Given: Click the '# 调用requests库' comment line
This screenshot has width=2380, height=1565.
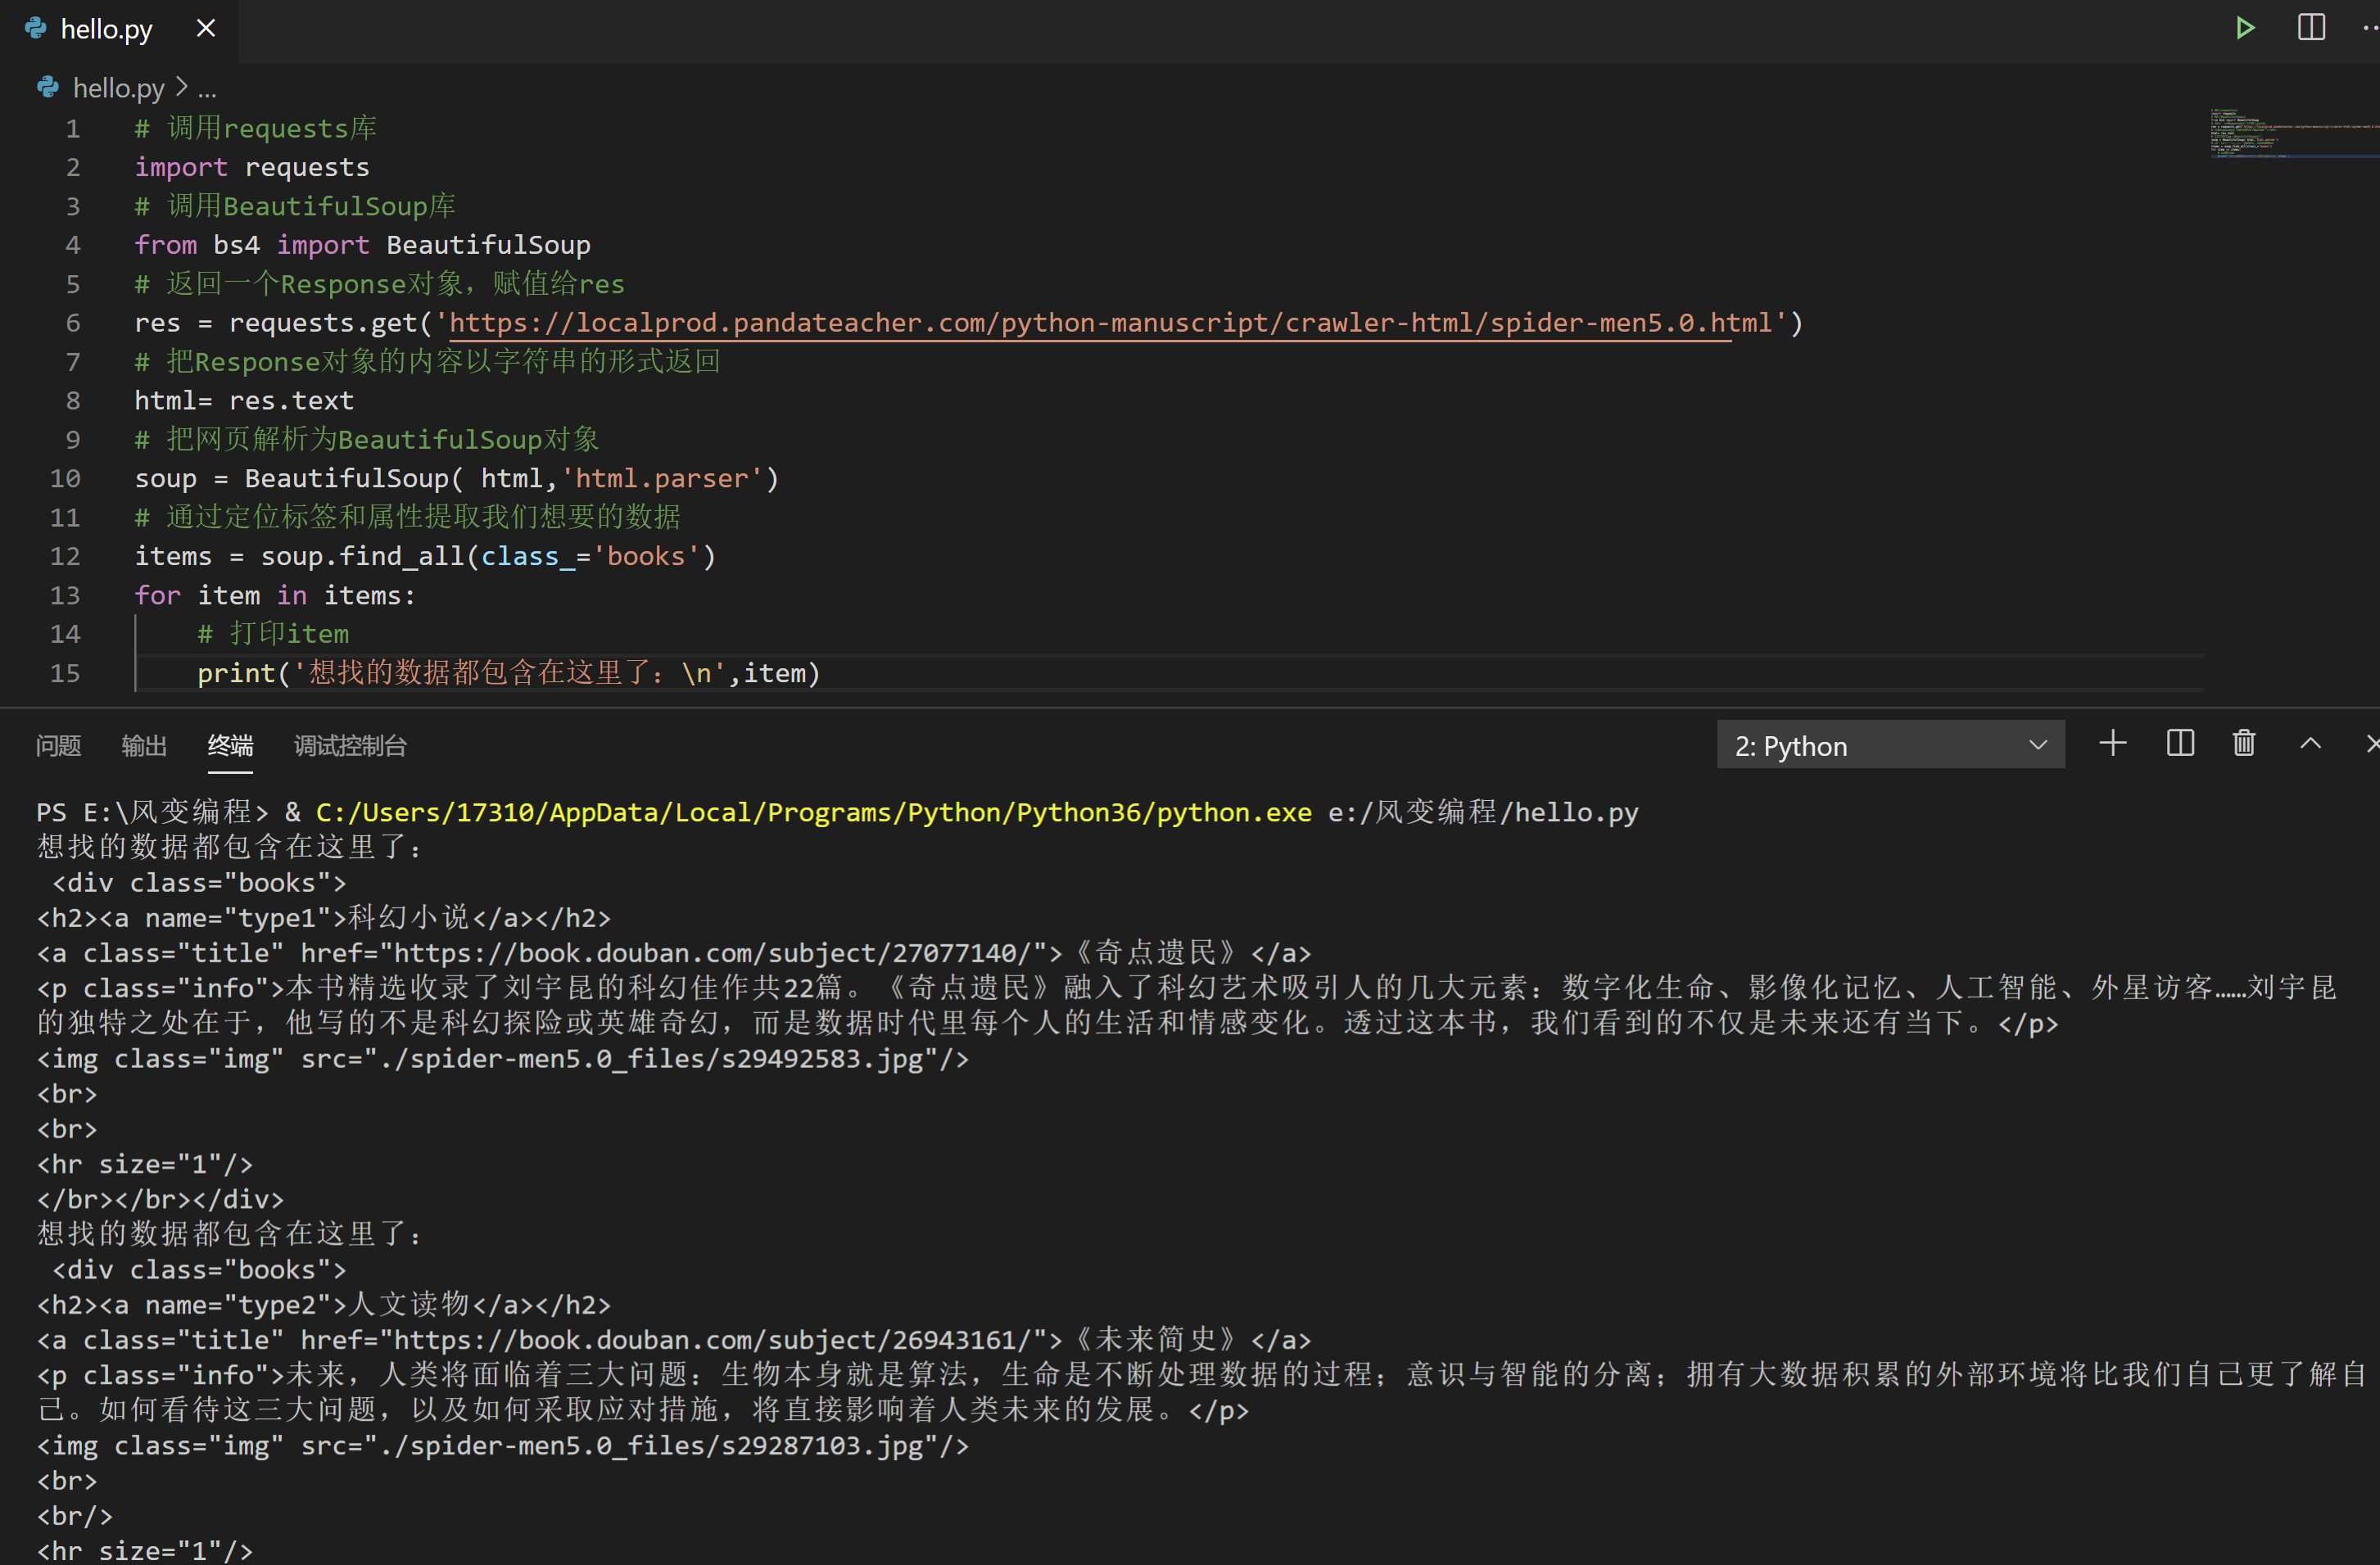Looking at the screenshot, I should (x=256, y=128).
